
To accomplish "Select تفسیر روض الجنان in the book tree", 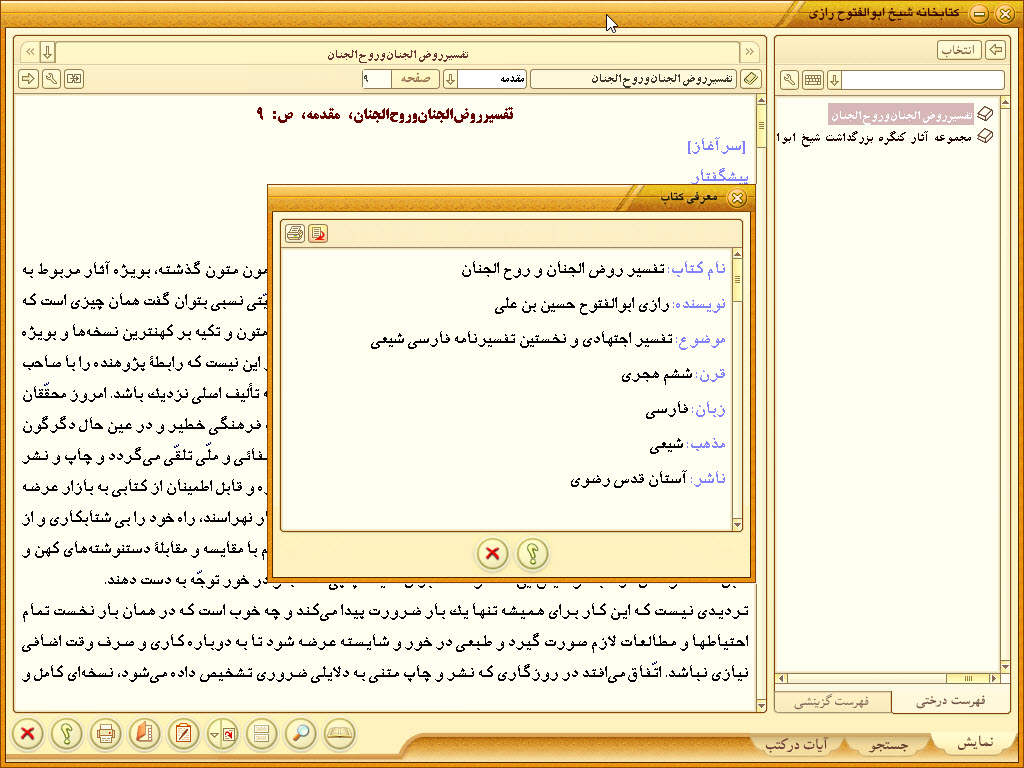I will [x=901, y=115].
